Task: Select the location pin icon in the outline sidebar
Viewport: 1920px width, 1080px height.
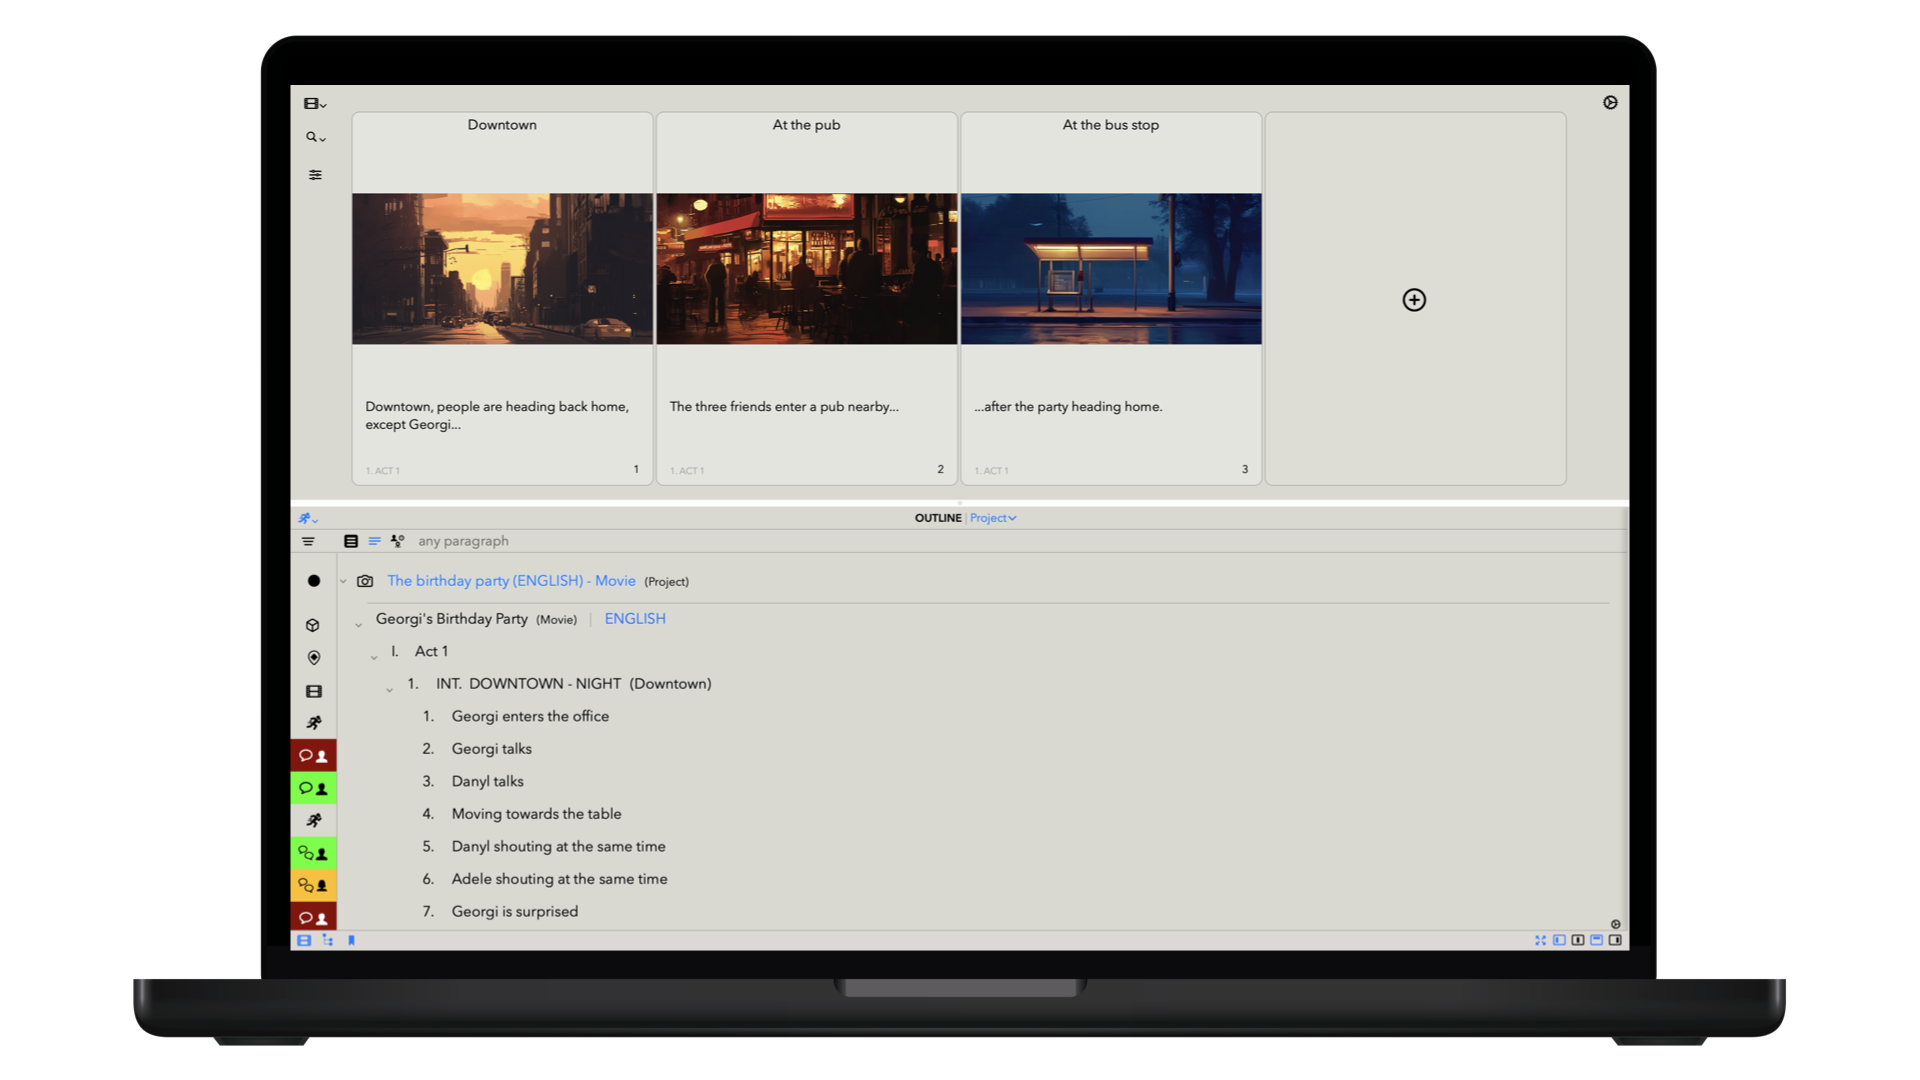Action: 313,657
